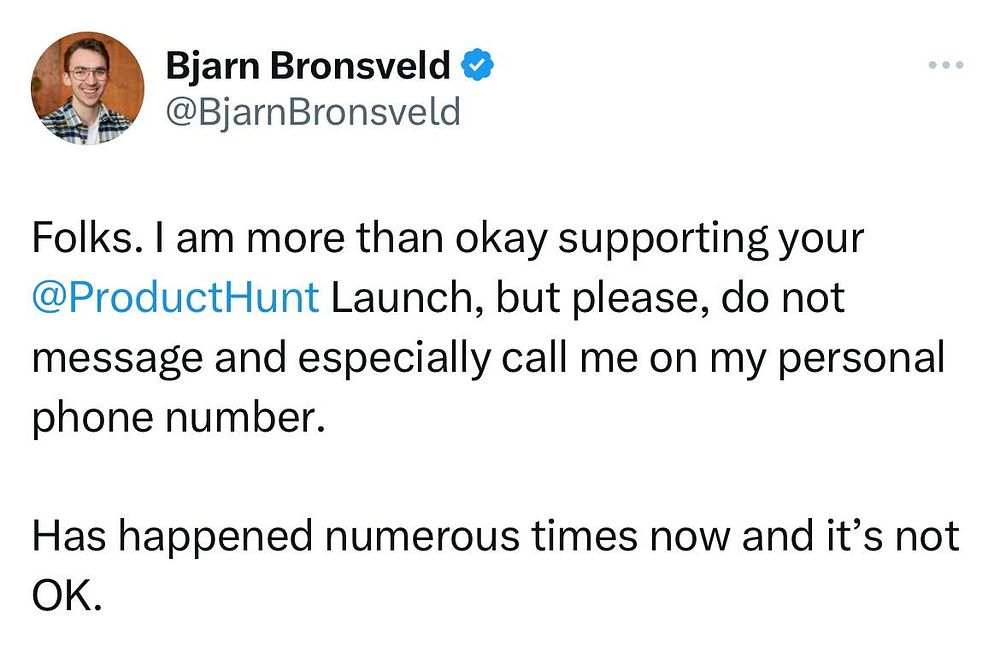Click the final "OK." line
The width and height of the screenshot is (1000, 647).
pyautogui.click(x=67, y=595)
